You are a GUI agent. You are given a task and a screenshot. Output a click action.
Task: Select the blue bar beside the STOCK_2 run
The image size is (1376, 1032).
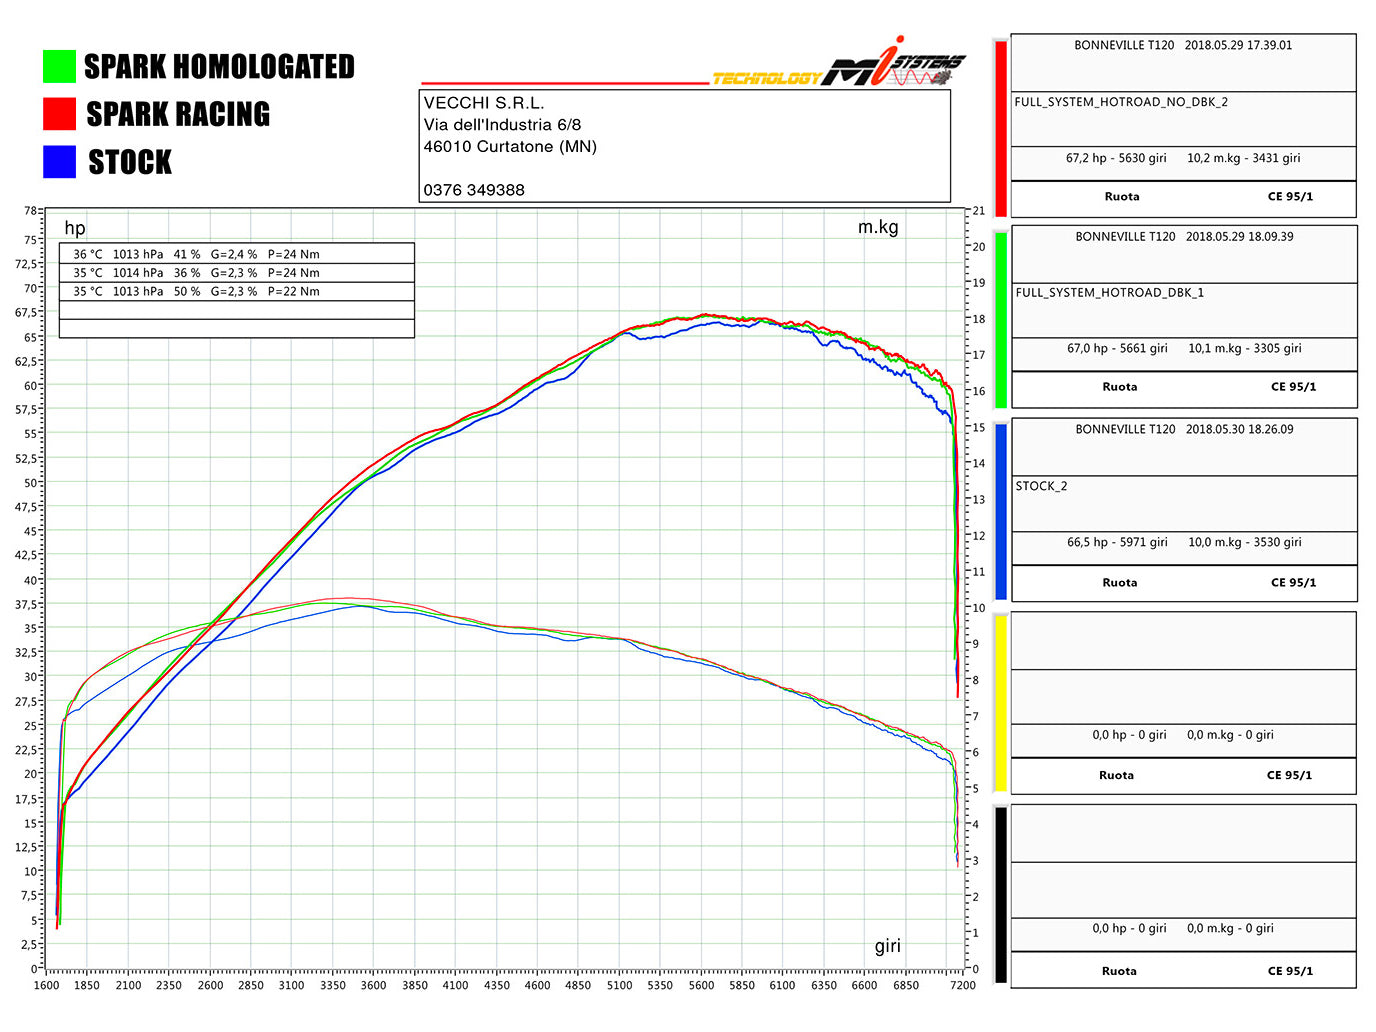pyautogui.click(x=1000, y=510)
